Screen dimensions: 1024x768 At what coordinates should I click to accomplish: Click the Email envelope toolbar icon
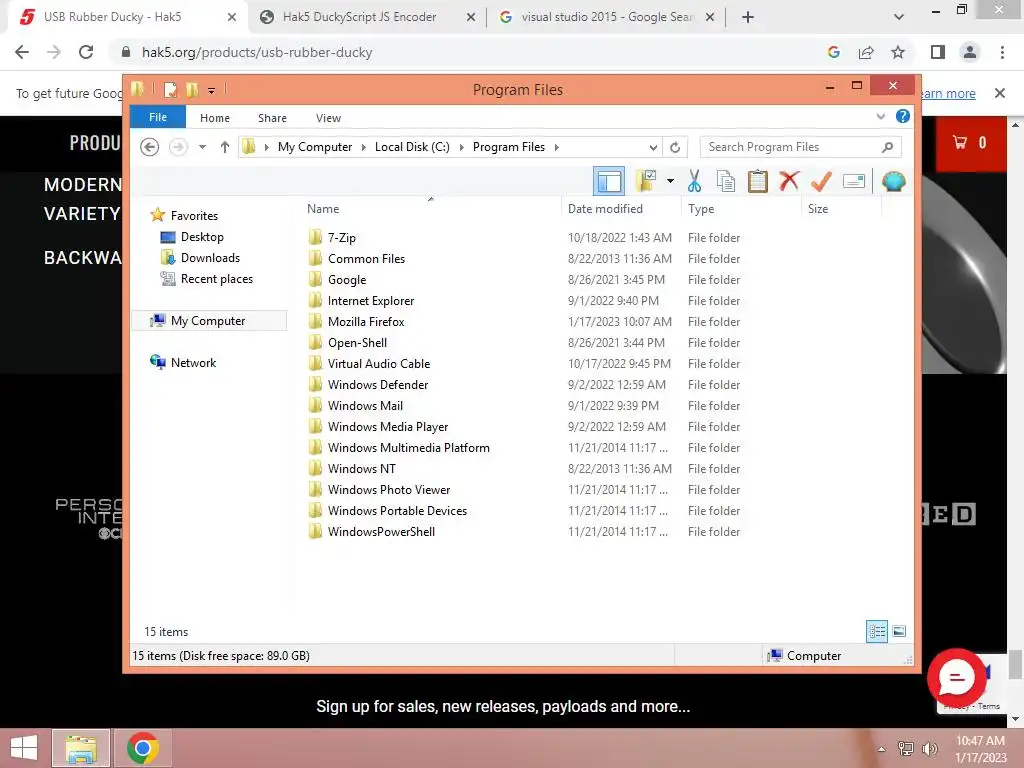854,181
